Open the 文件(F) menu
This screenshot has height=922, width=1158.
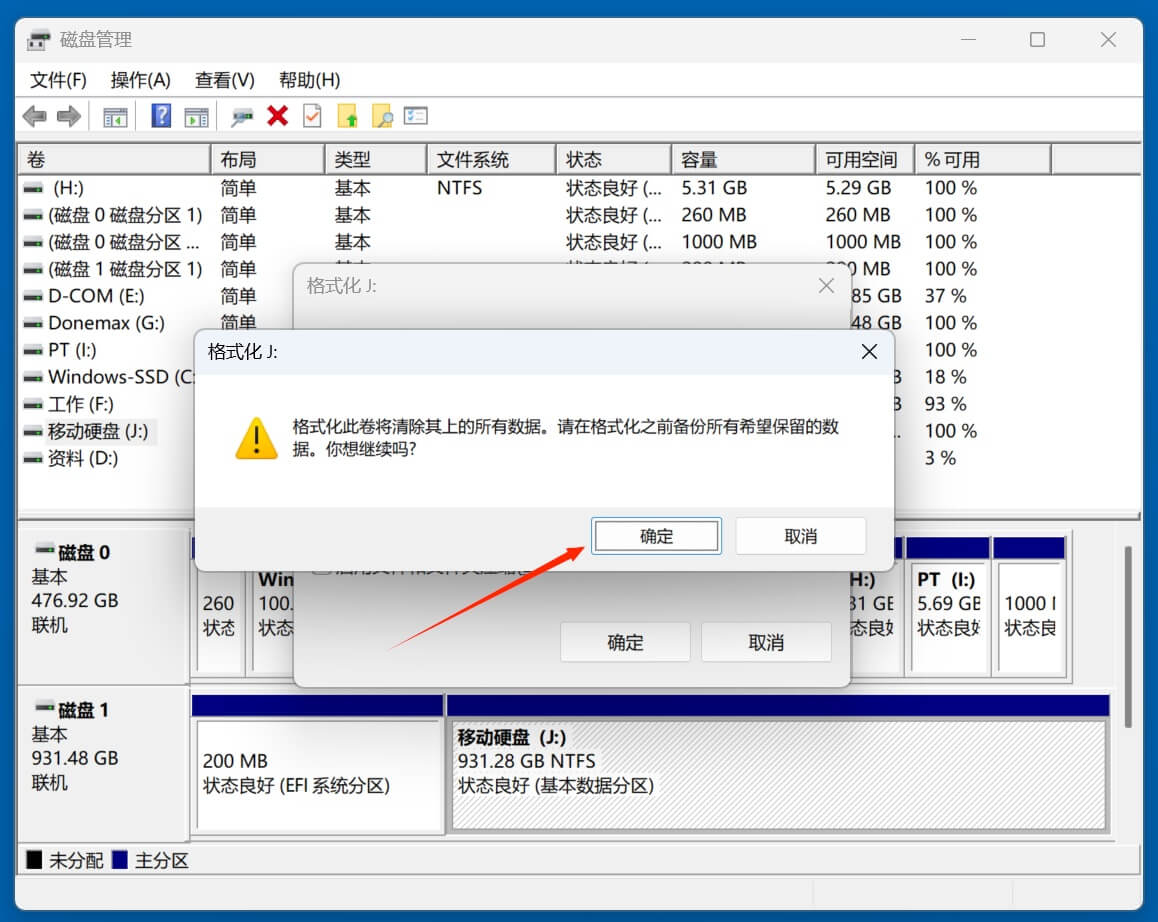tap(57, 80)
